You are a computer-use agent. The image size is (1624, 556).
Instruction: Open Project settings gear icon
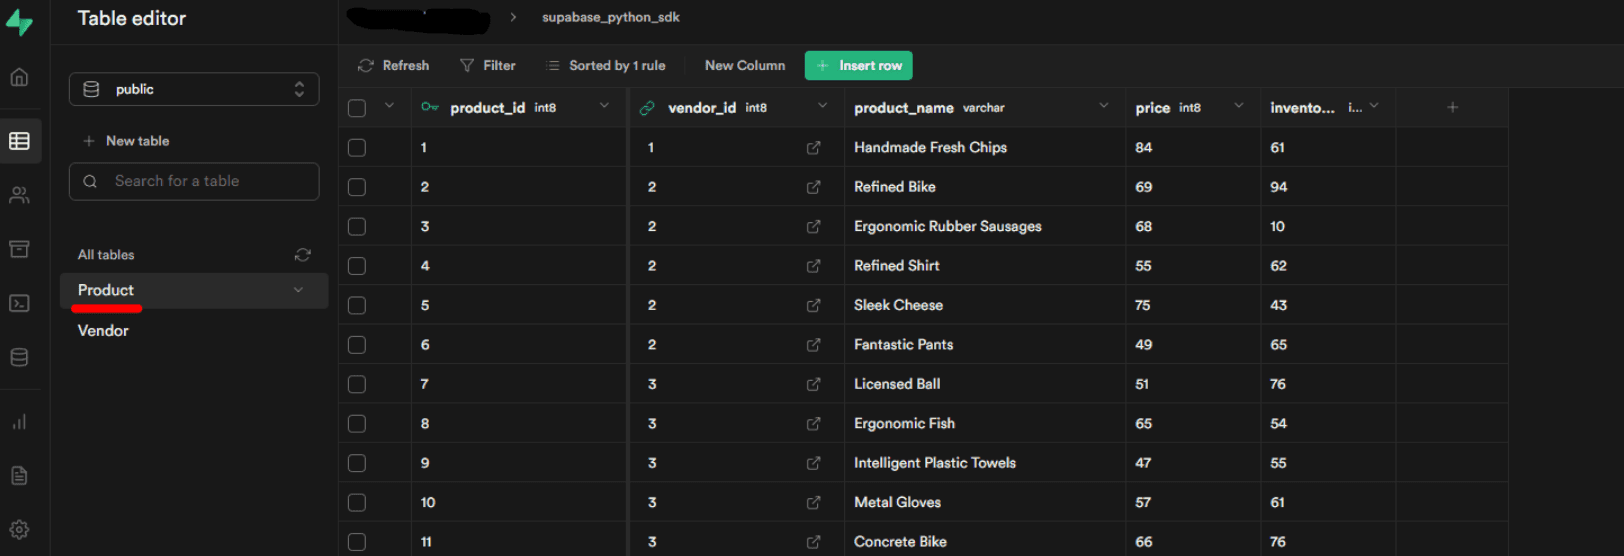click(19, 529)
